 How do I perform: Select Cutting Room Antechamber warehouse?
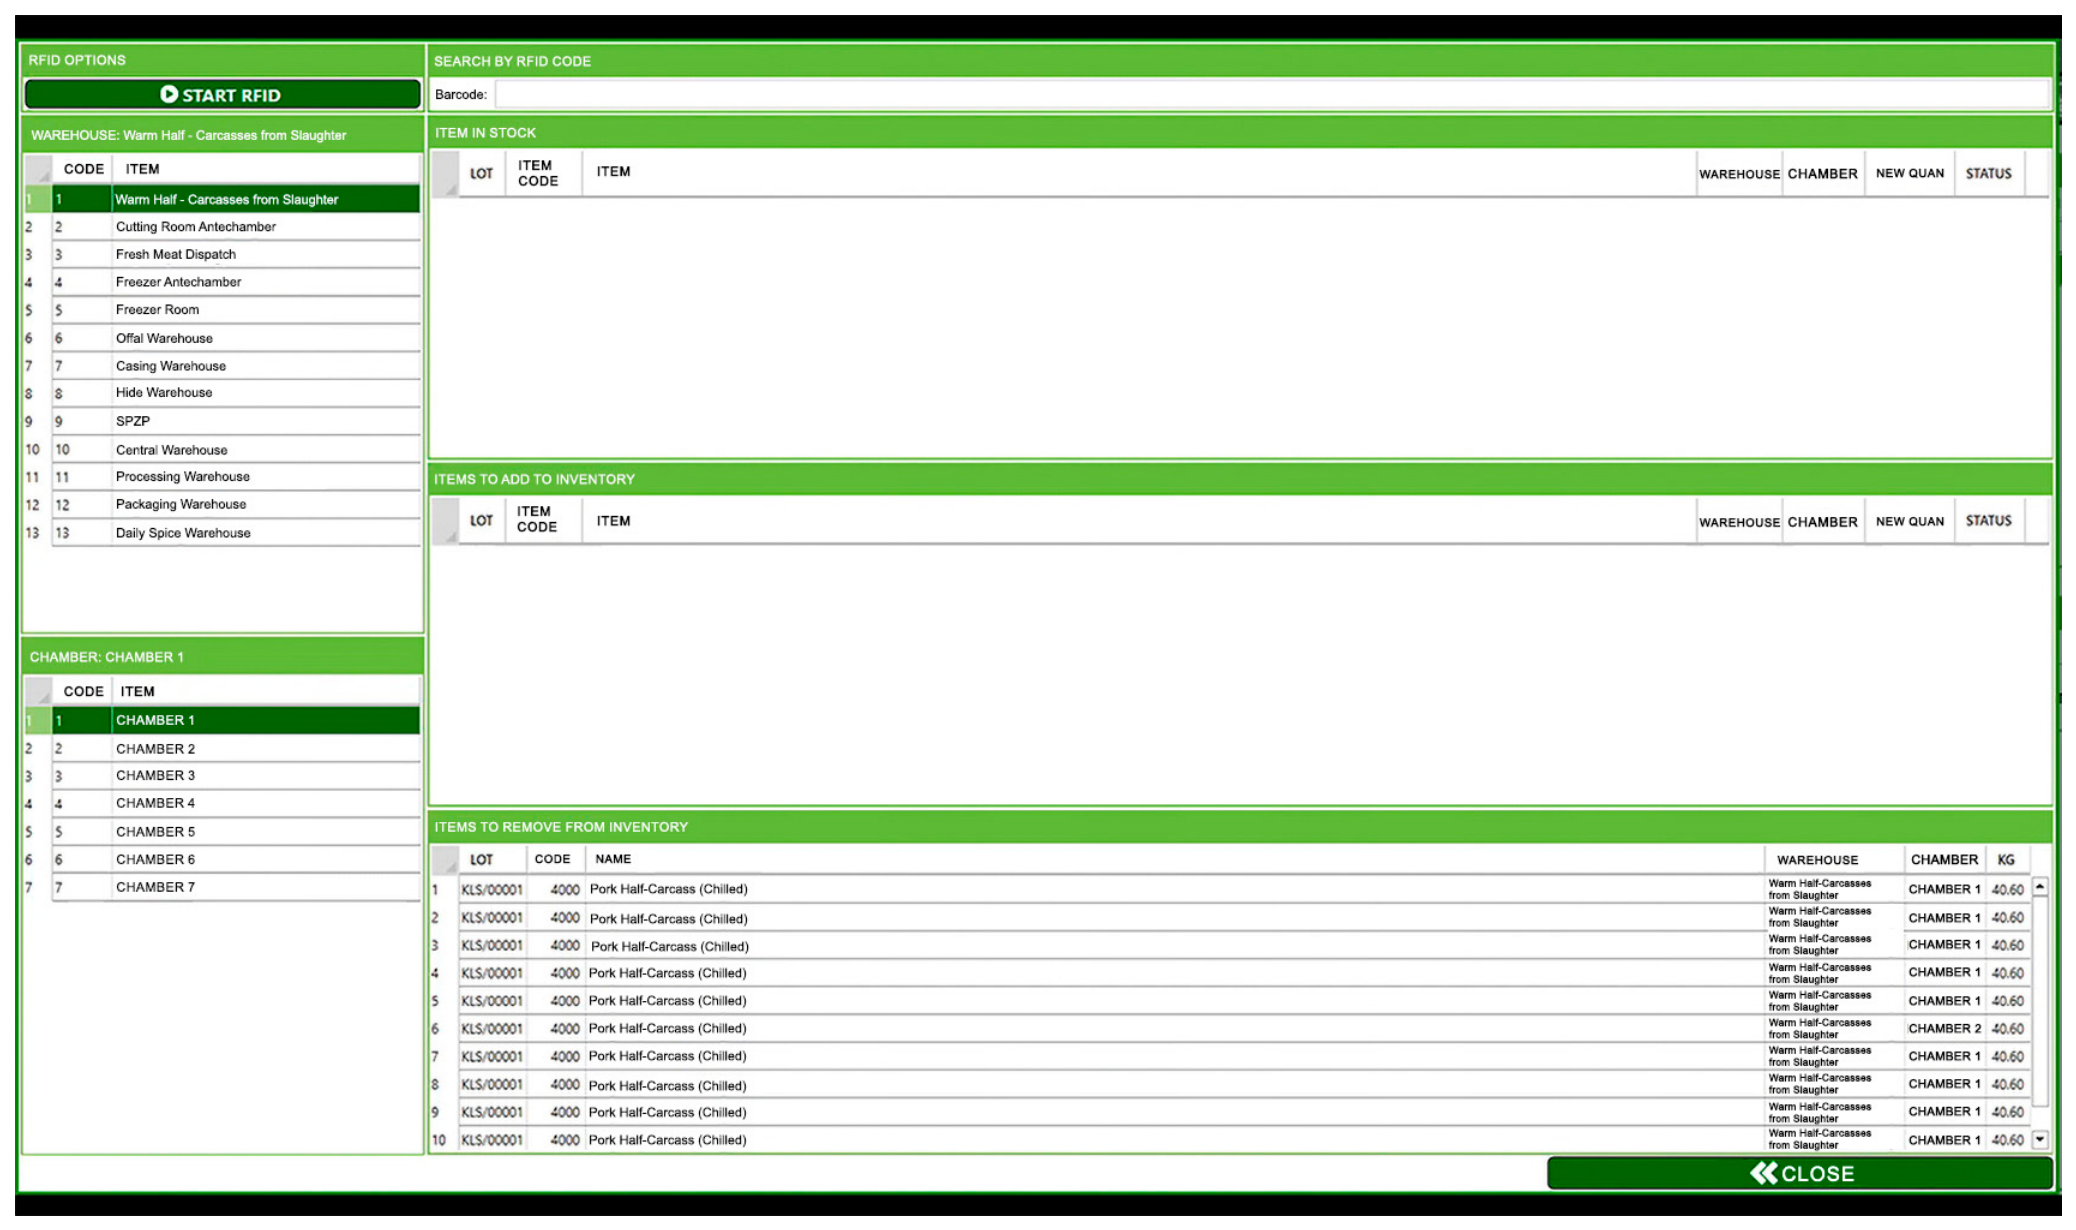222,227
